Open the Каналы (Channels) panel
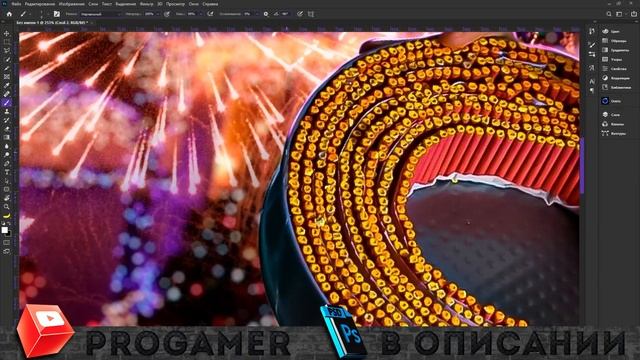Viewport: 640px width, 360px height. (613, 124)
